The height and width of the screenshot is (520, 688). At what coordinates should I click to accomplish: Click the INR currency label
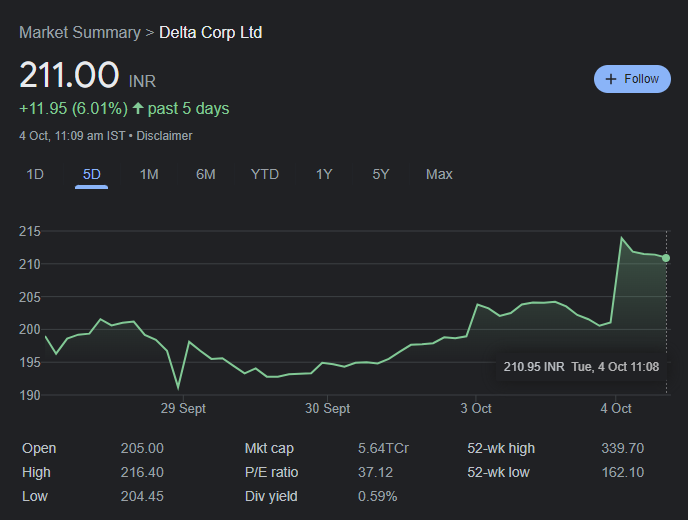(142, 81)
